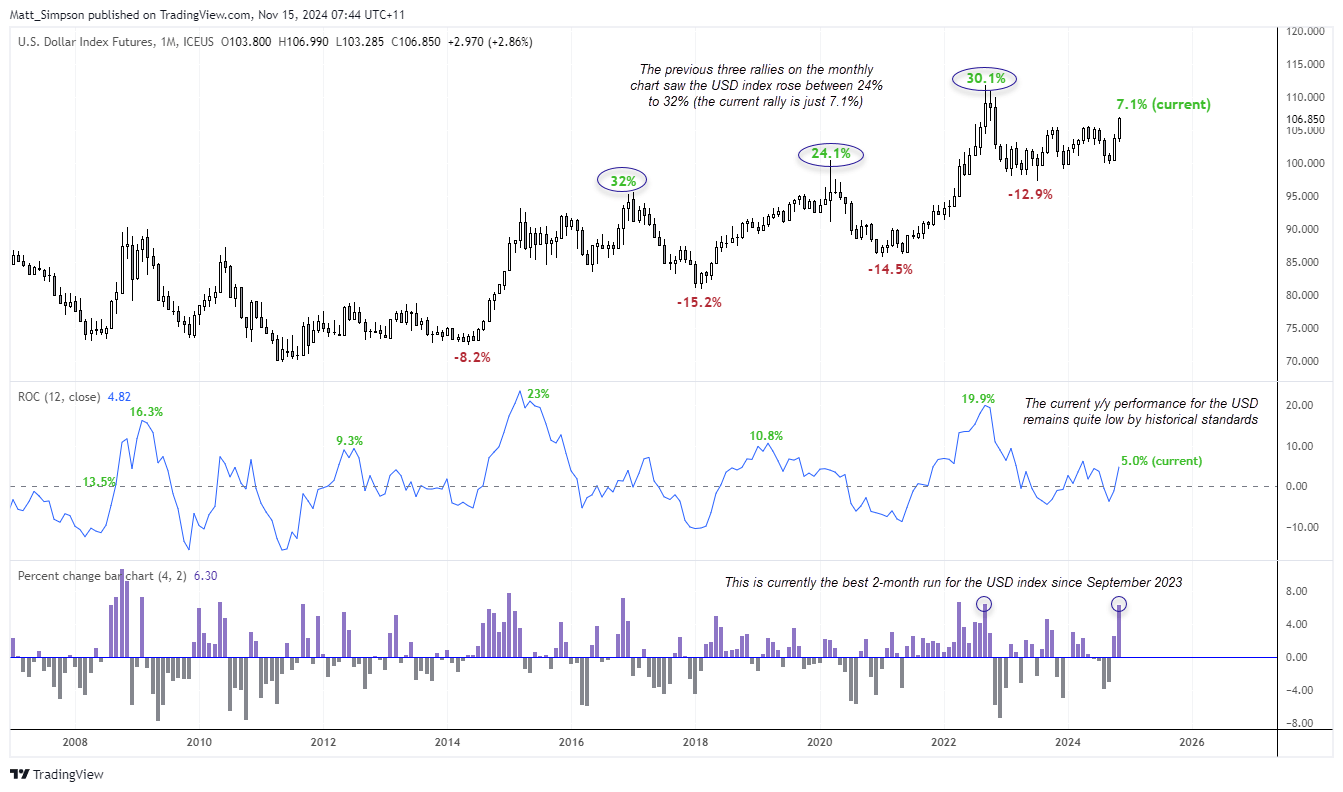Click the 20.00 ROC axis label
The height and width of the screenshot is (792, 1343).
pyautogui.click(x=1300, y=406)
